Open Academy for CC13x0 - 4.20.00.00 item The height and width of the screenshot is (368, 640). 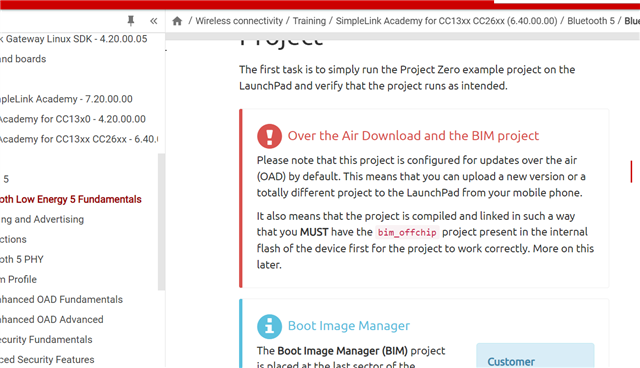click(73, 119)
